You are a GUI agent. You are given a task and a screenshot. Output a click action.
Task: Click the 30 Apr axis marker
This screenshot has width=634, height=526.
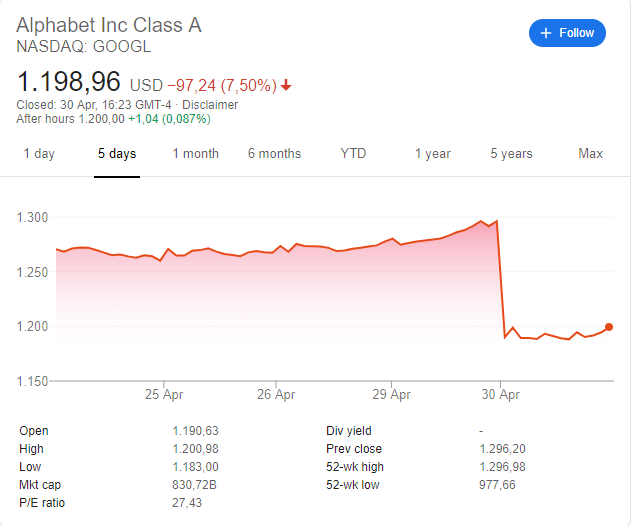tap(500, 394)
